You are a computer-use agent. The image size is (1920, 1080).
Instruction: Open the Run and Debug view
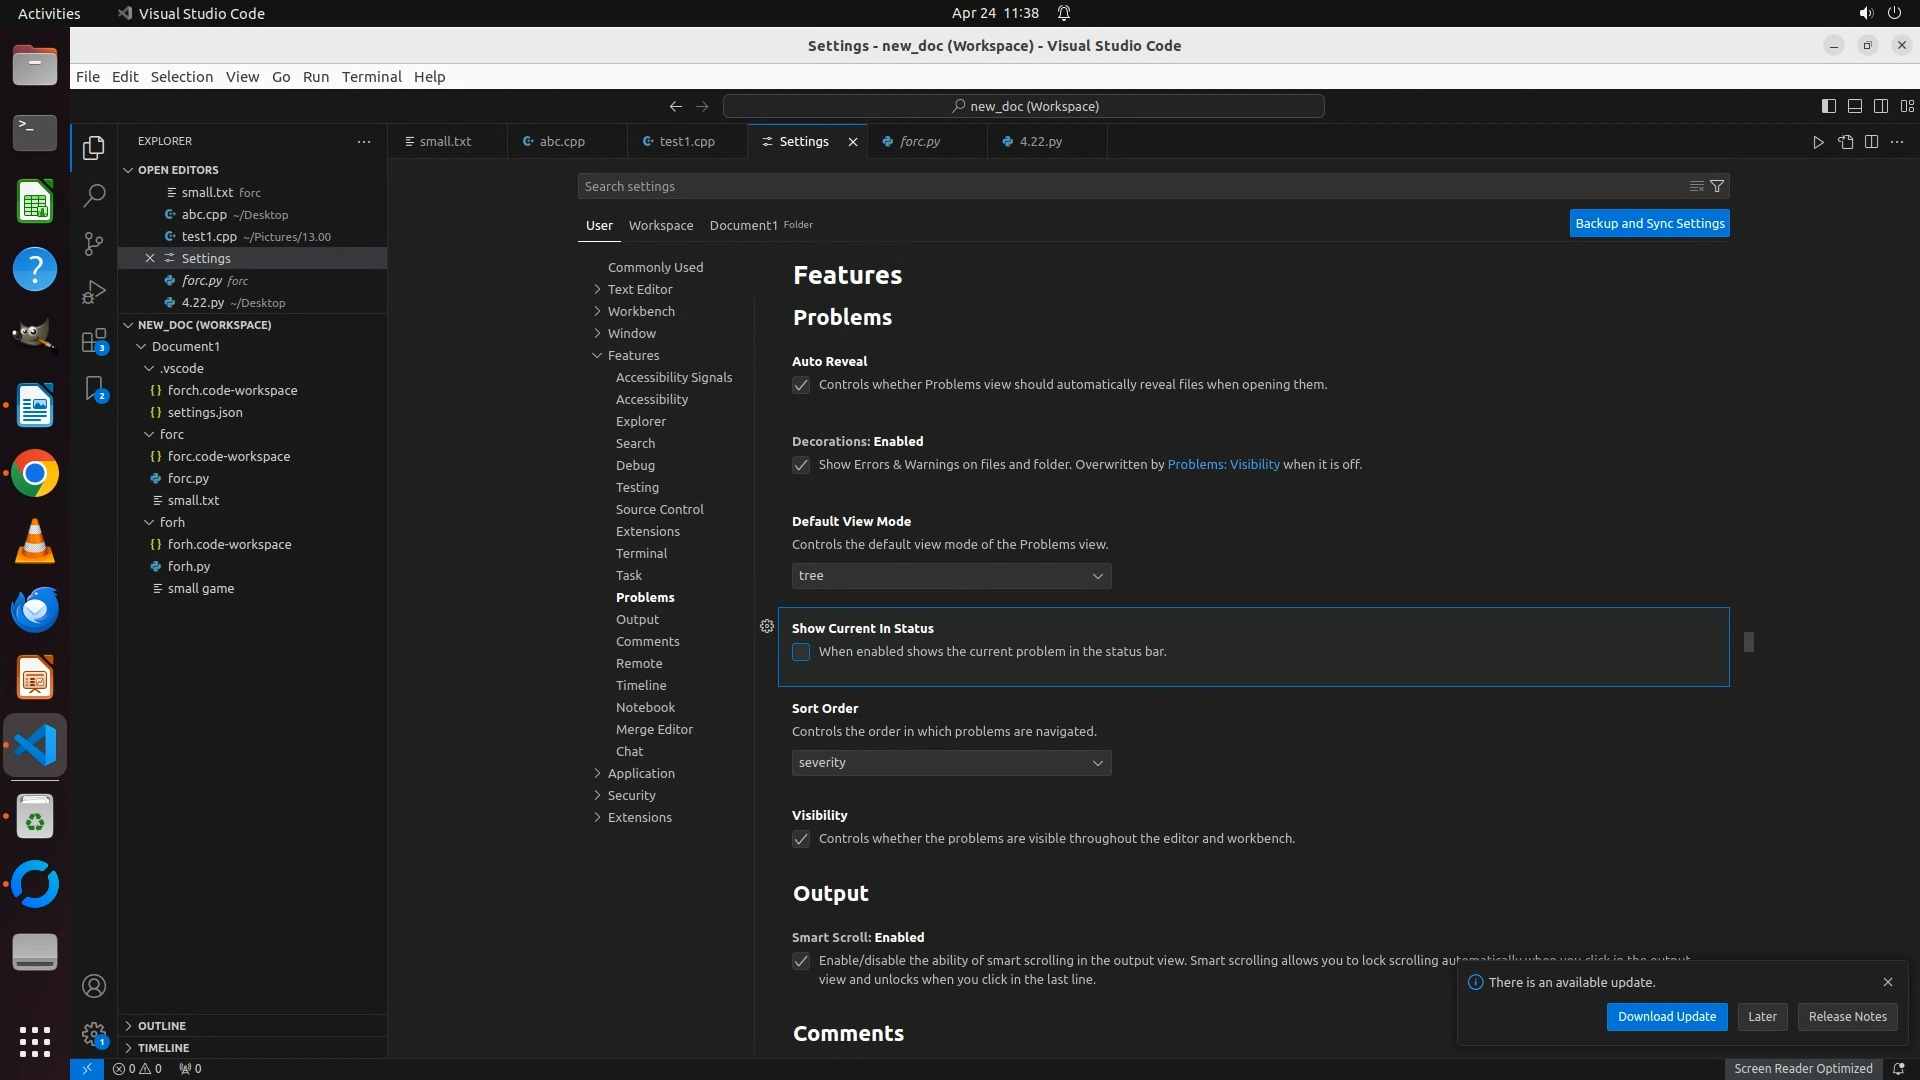point(94,291)
